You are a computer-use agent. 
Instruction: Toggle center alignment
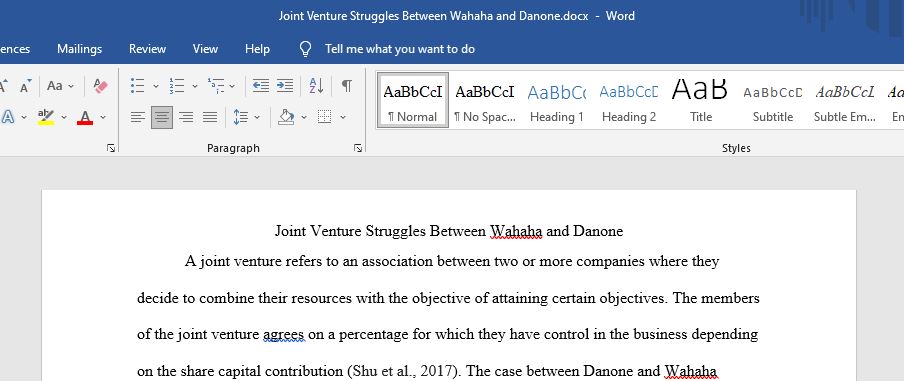coord(162,118)
